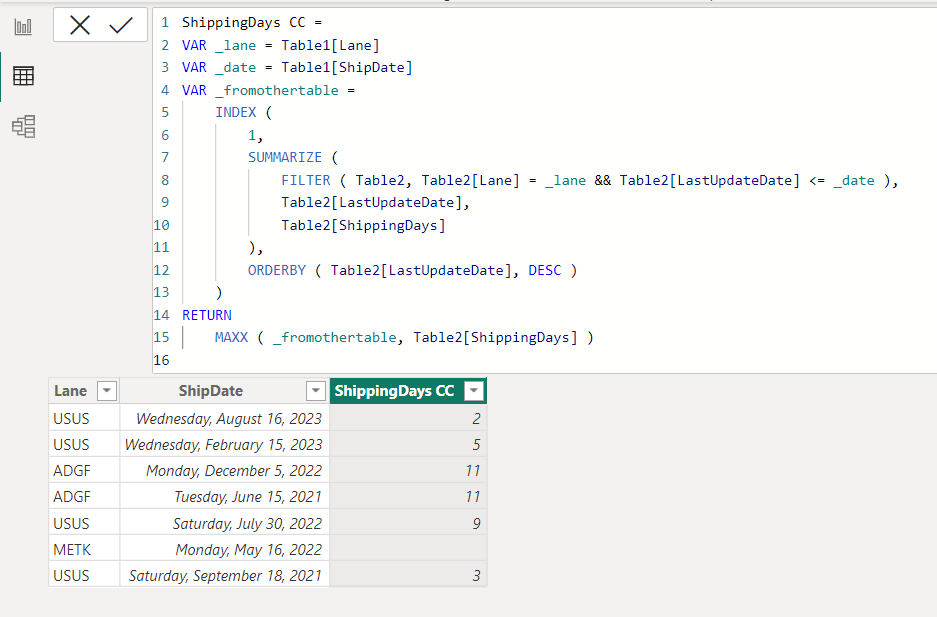
Task: Click ShippingDays value 9 cell
Action: point(408,523)
